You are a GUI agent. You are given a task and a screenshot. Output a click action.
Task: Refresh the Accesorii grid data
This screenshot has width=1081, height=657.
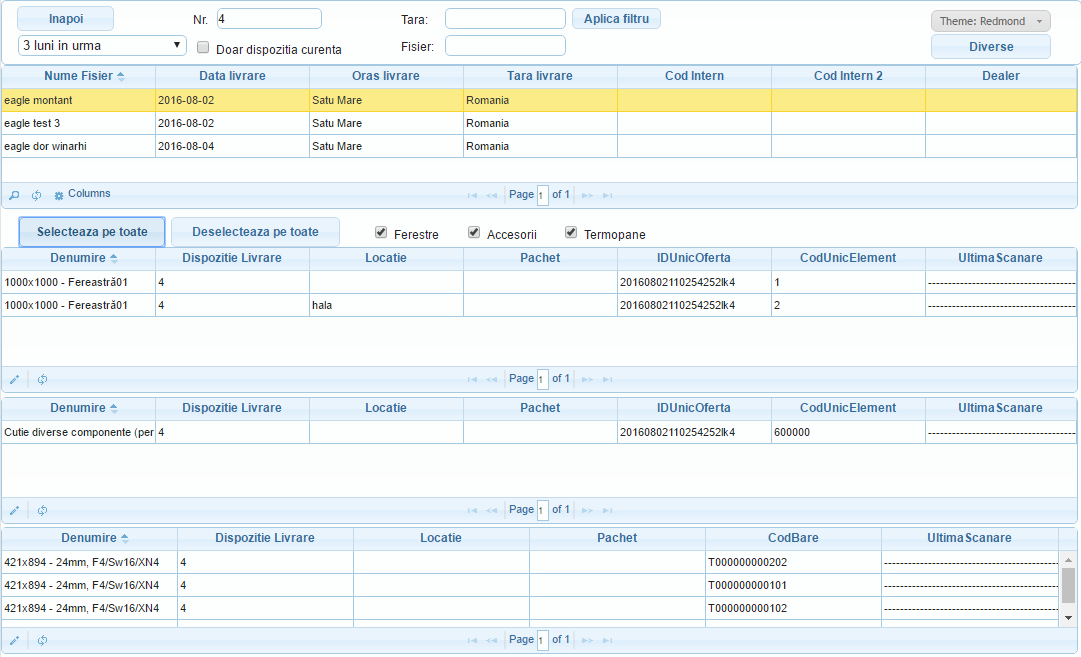[x=42, y=509]
